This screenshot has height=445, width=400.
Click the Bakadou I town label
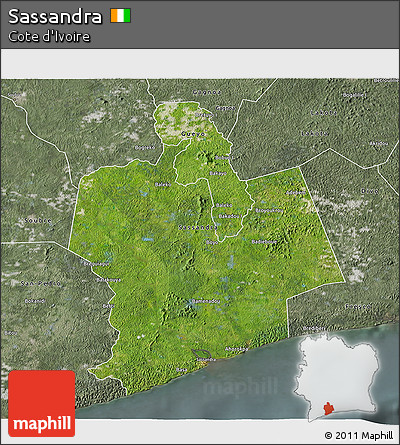click(x=230, y=216)
